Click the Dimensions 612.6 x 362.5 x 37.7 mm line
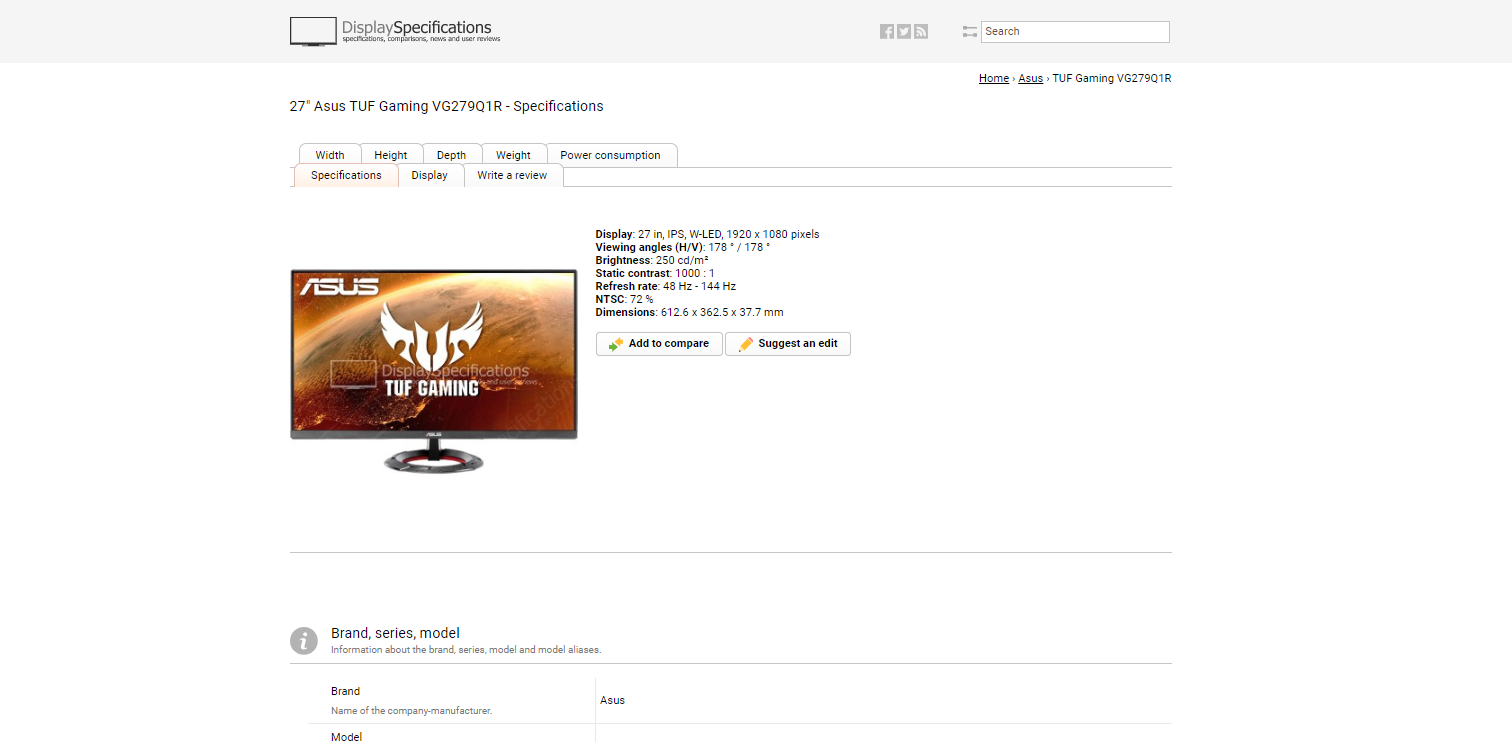Image resolution: width=1512 pixels, height=742 pixels. pos(690,312)
